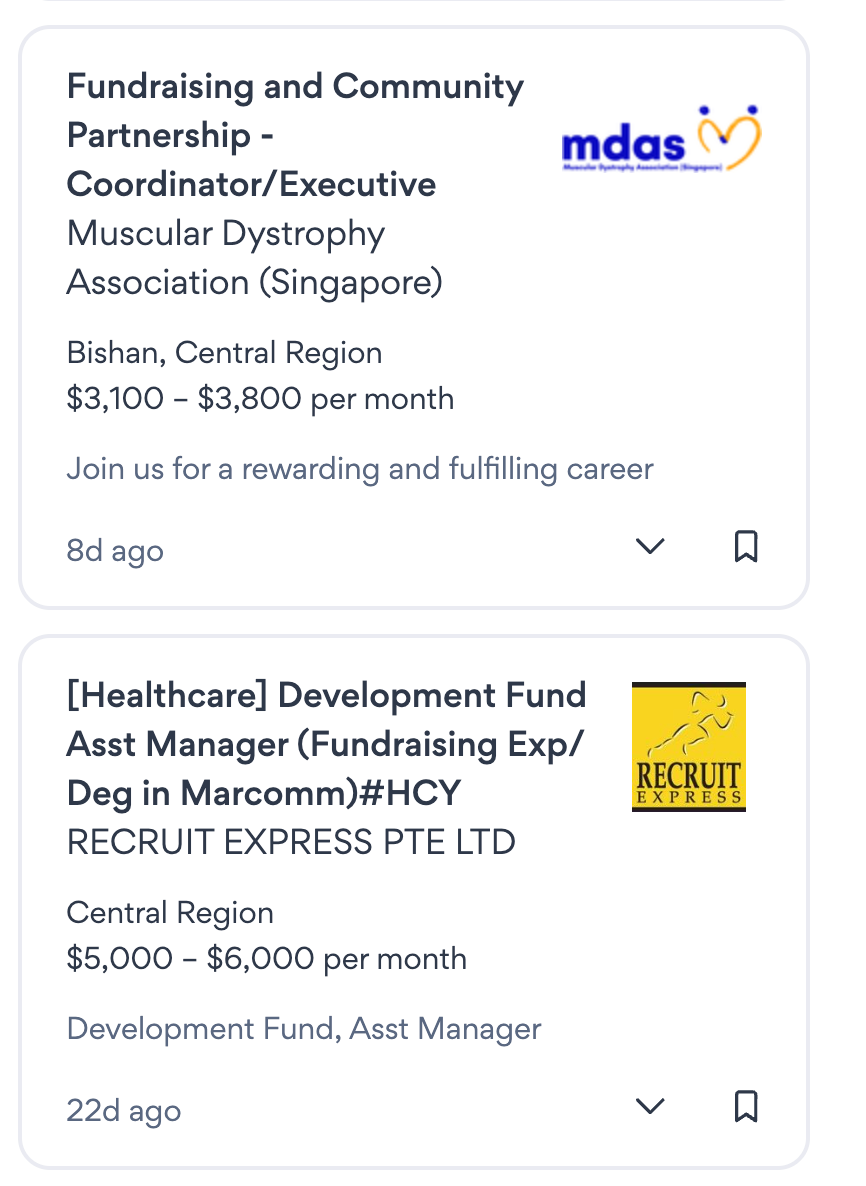This screenshot has width=866, height=1186.
Task: Bookmark the Healthcare Development Fund Asst Manager job
Action: tap(746, 1107)
